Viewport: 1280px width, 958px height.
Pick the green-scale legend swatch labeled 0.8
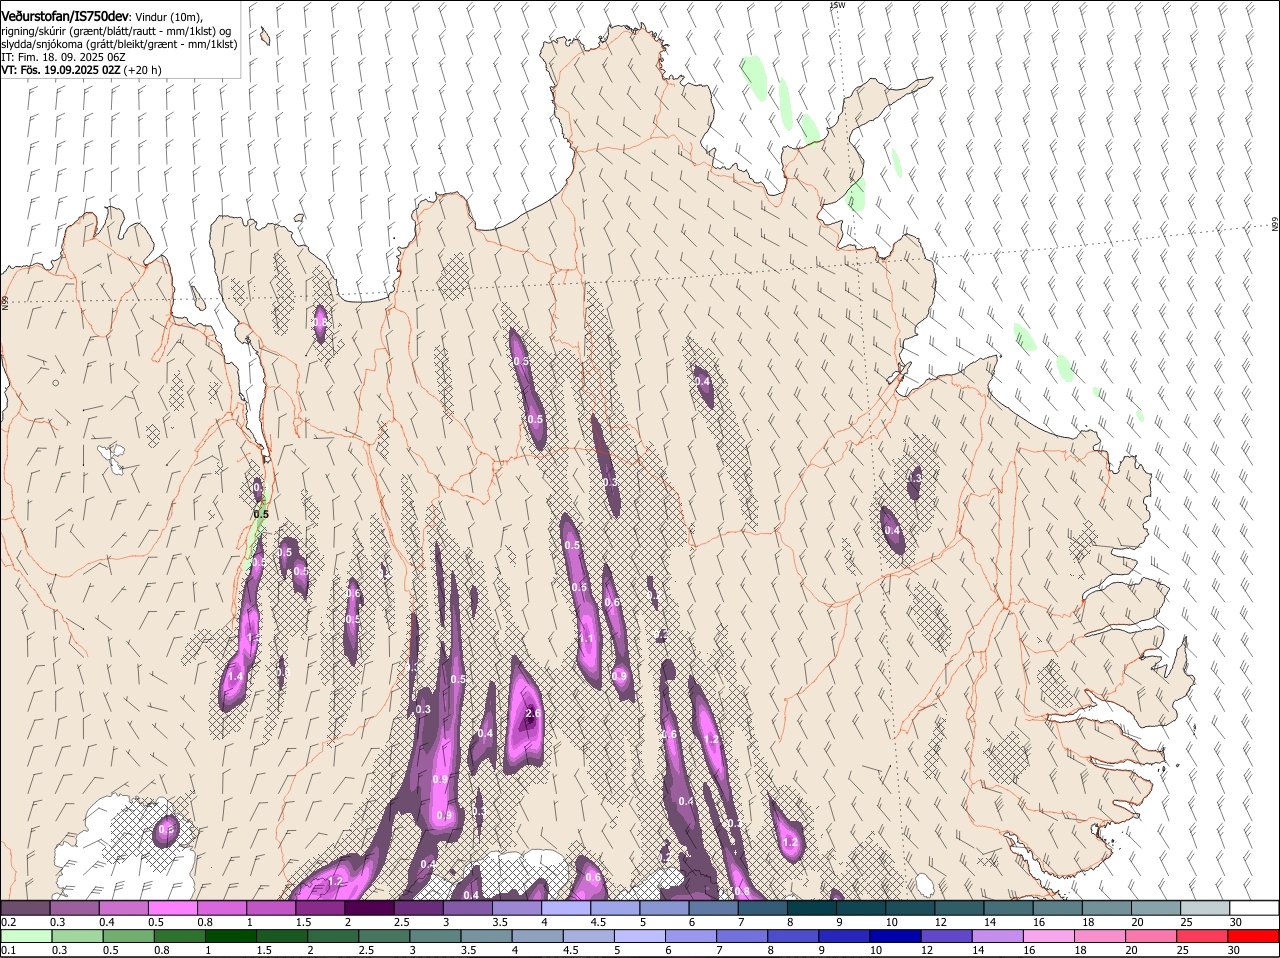pyautogui.click(x=179, y=936)
